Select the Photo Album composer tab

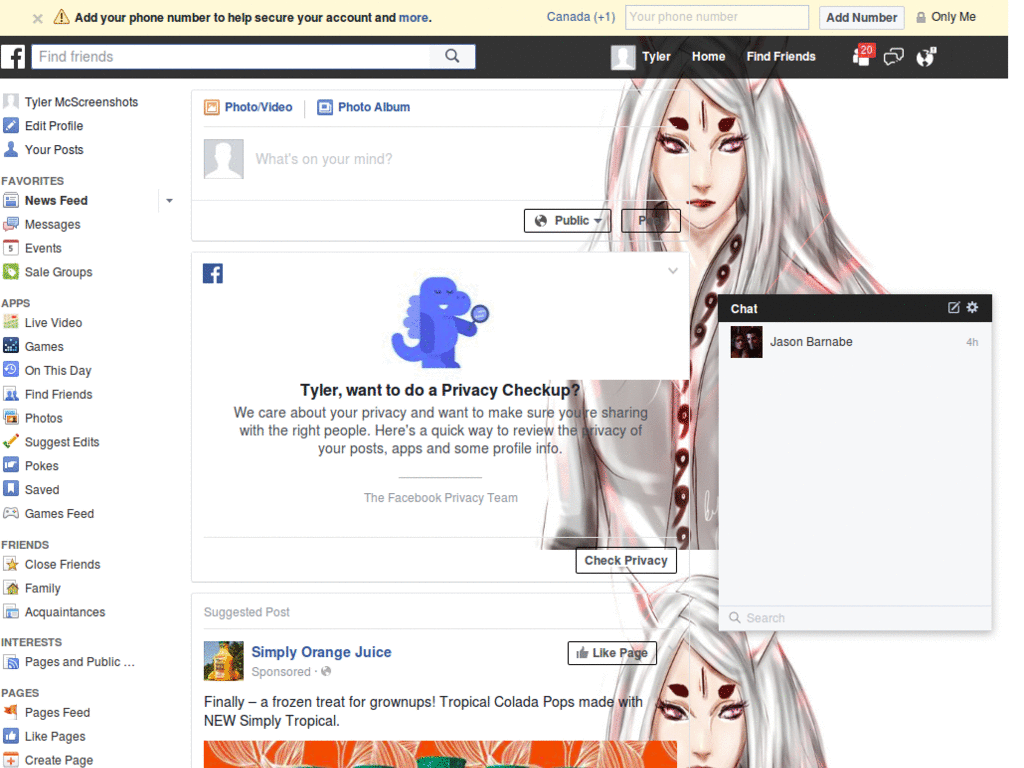[364, 107]
